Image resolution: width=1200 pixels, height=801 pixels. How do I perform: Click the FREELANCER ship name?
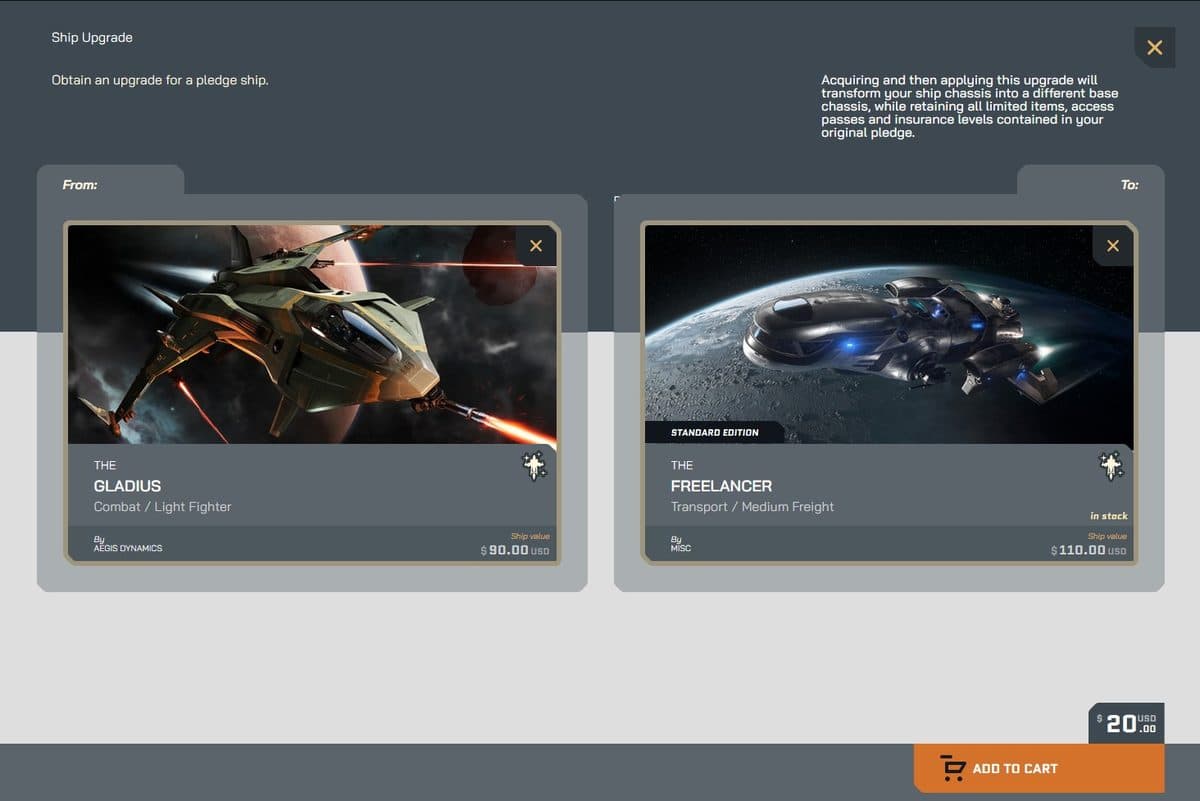pos(721,486)
